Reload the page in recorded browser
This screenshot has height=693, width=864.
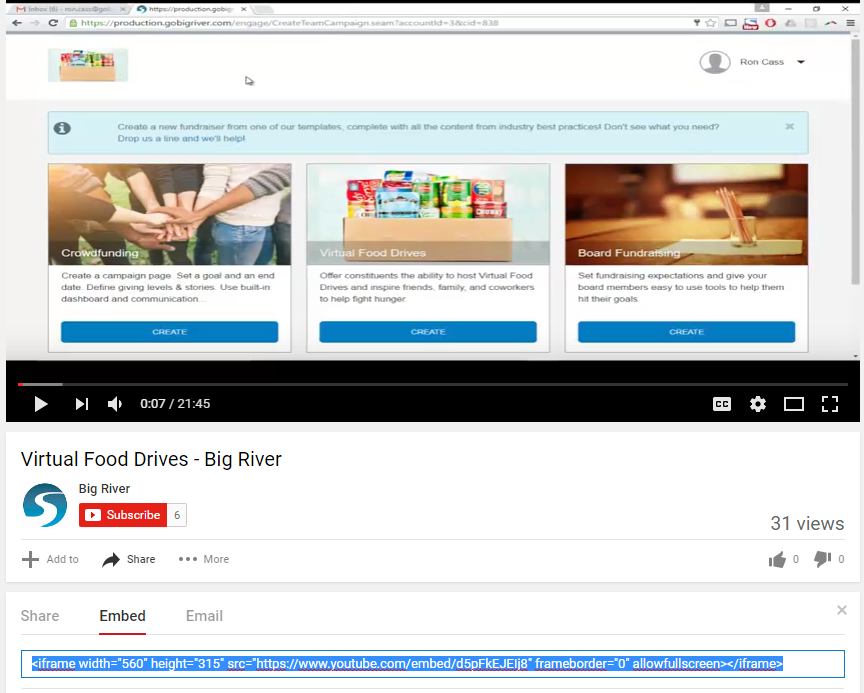tap(53, 23)
